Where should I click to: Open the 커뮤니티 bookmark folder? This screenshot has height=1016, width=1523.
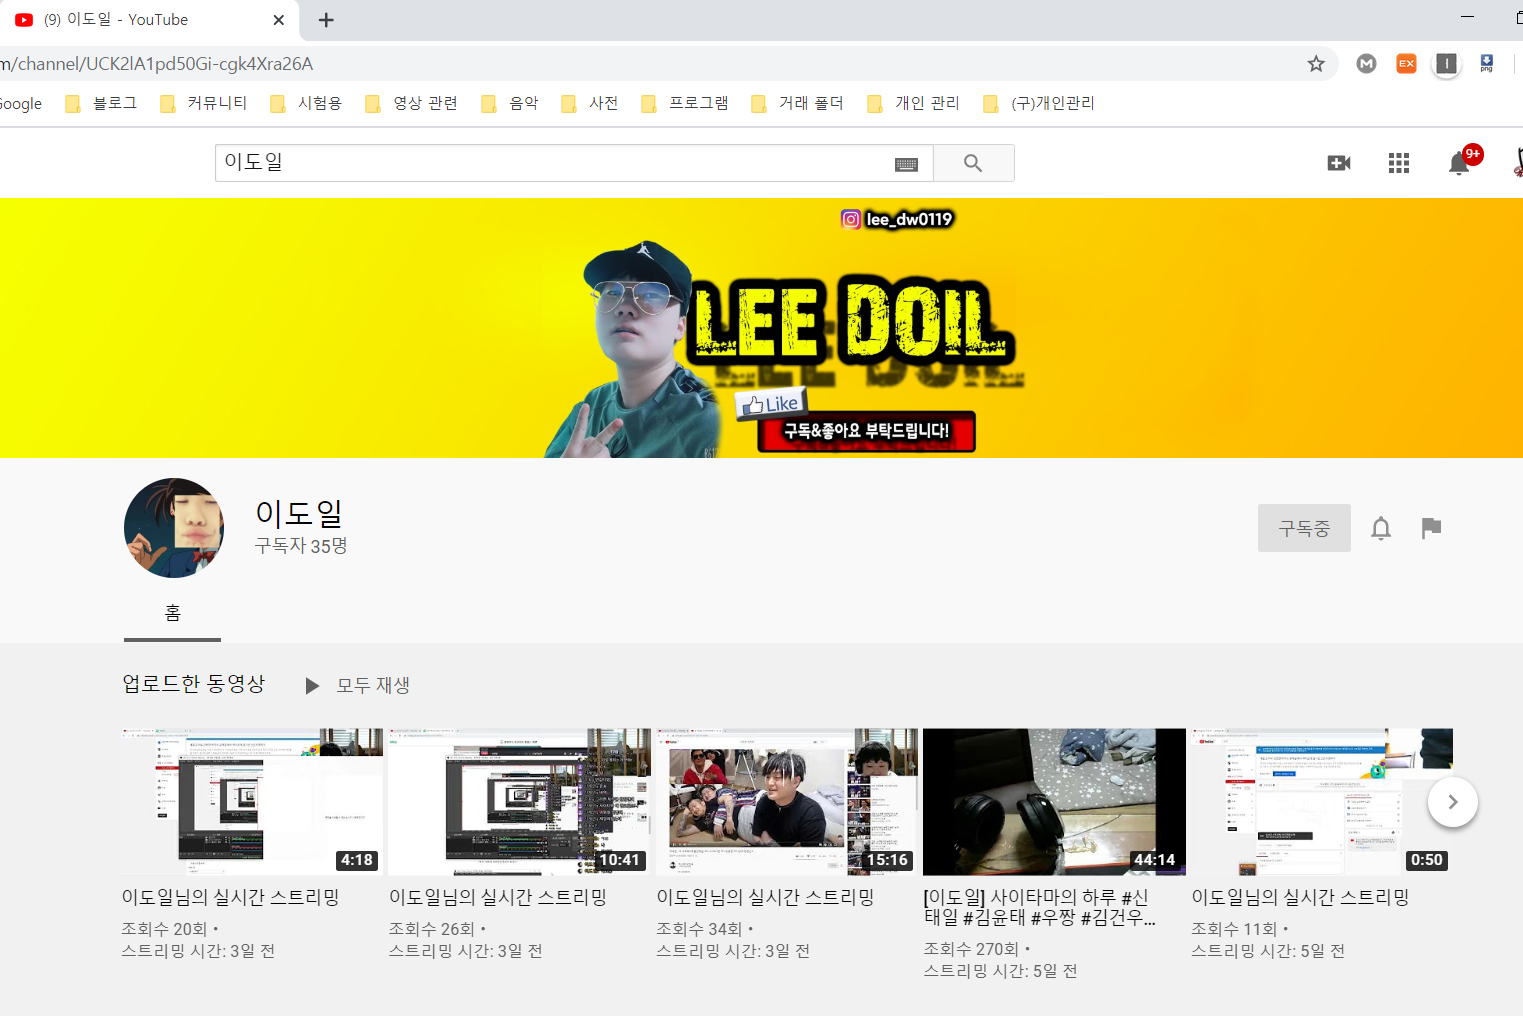(x=204, y=103)
